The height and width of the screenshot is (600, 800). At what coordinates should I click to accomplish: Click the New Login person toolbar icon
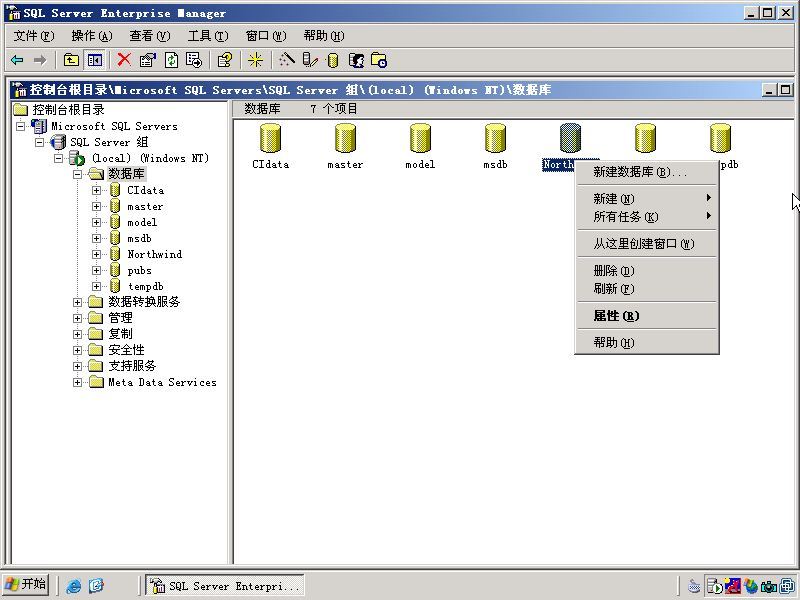point(356,60)
